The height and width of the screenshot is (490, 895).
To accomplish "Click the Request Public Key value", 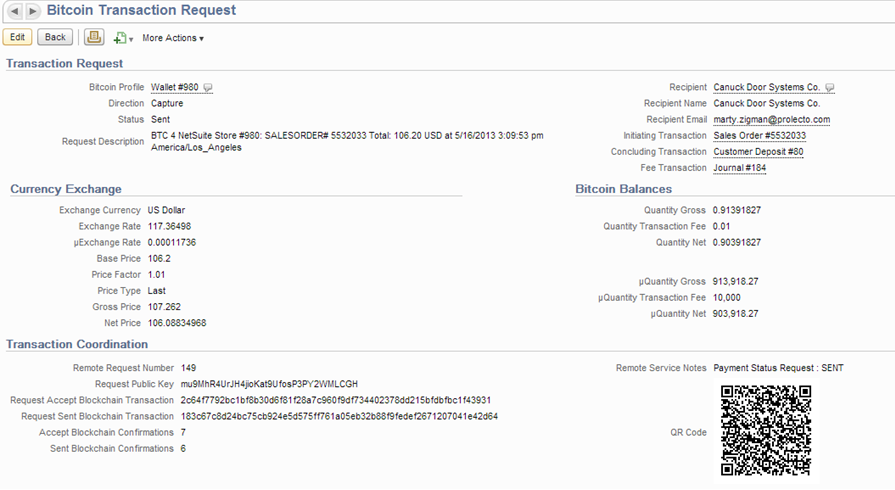I will [x=269, y=384].
